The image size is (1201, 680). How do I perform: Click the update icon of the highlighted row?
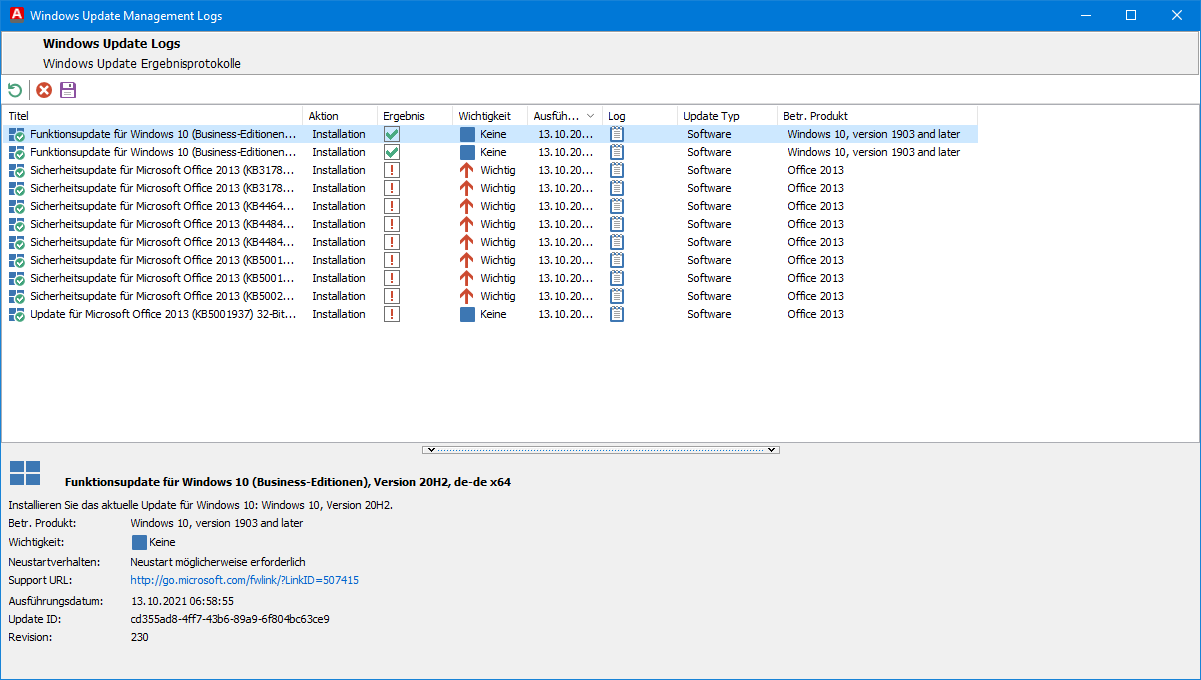(x=17, y=134)
